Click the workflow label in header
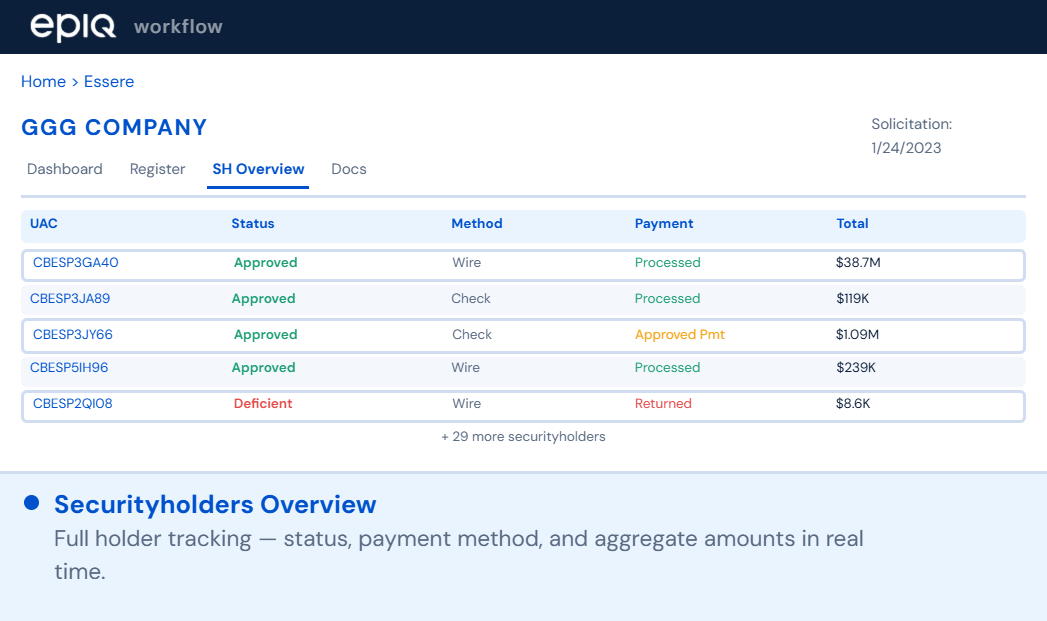This screenshot has height=621, width=1047. pyautogui.click(x=178, y=27)
